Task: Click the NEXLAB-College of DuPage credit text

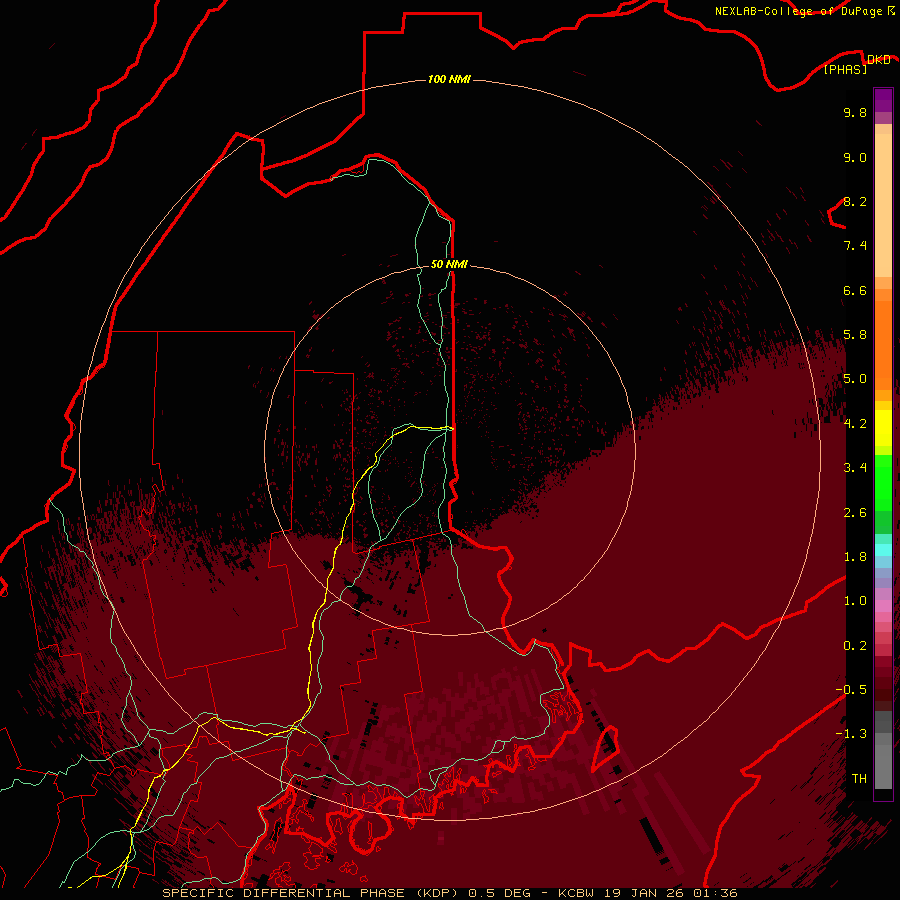Action: 798,11
